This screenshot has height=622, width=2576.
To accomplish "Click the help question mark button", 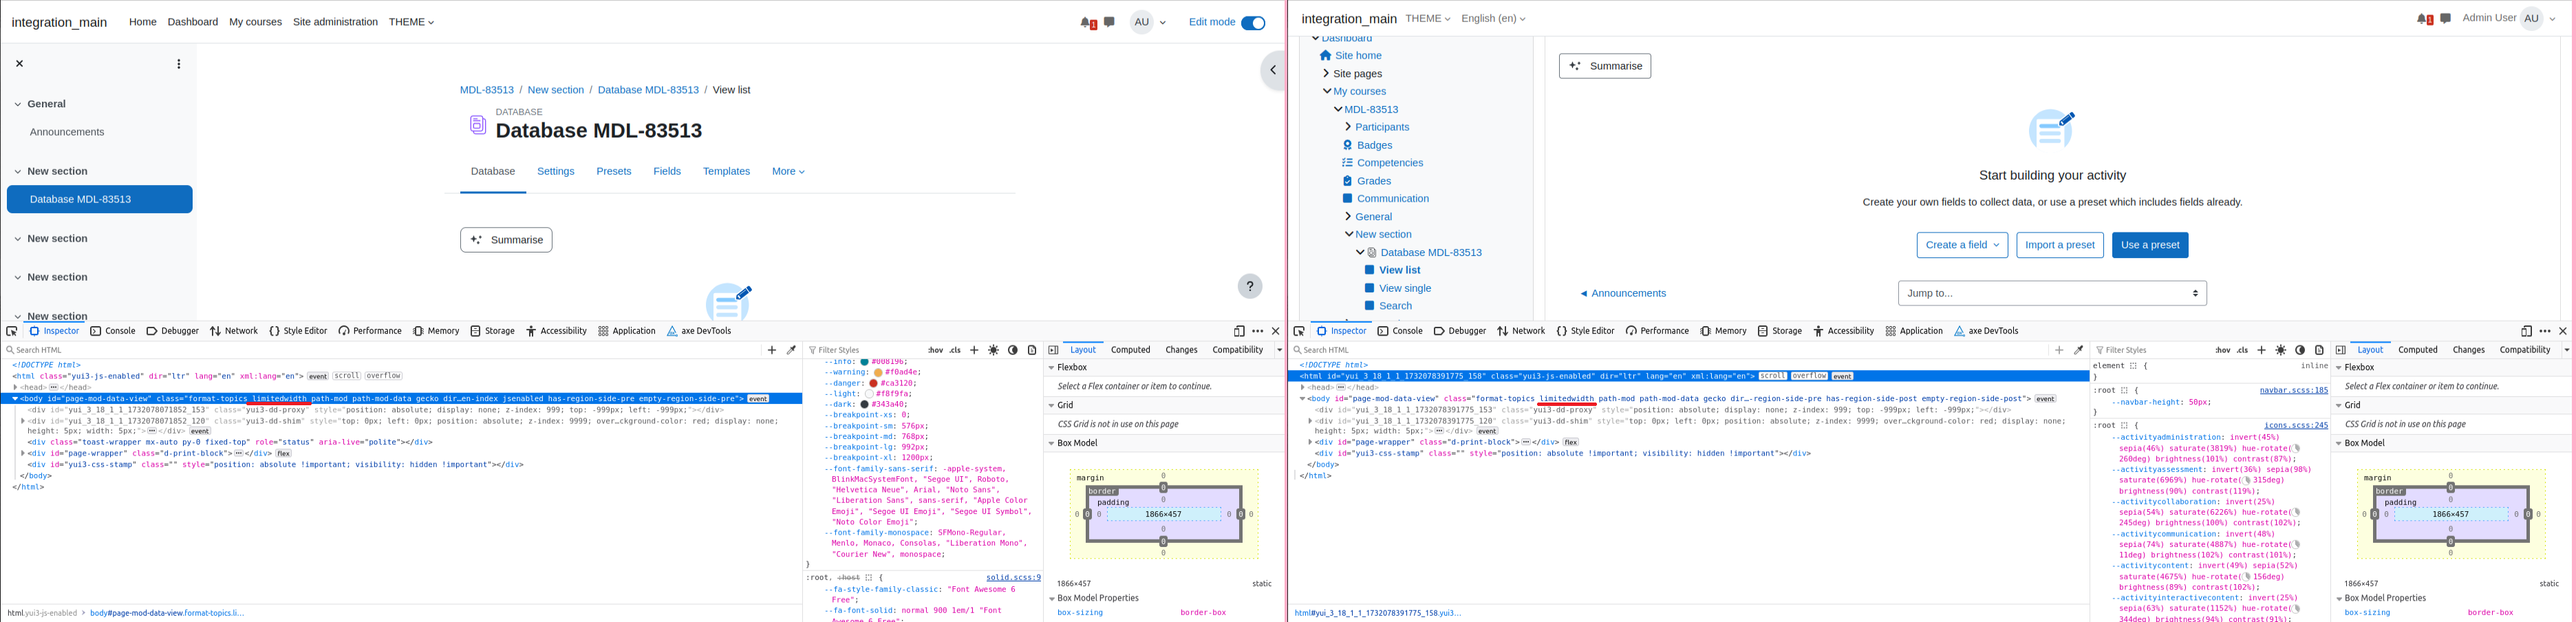I will 1250,286.
